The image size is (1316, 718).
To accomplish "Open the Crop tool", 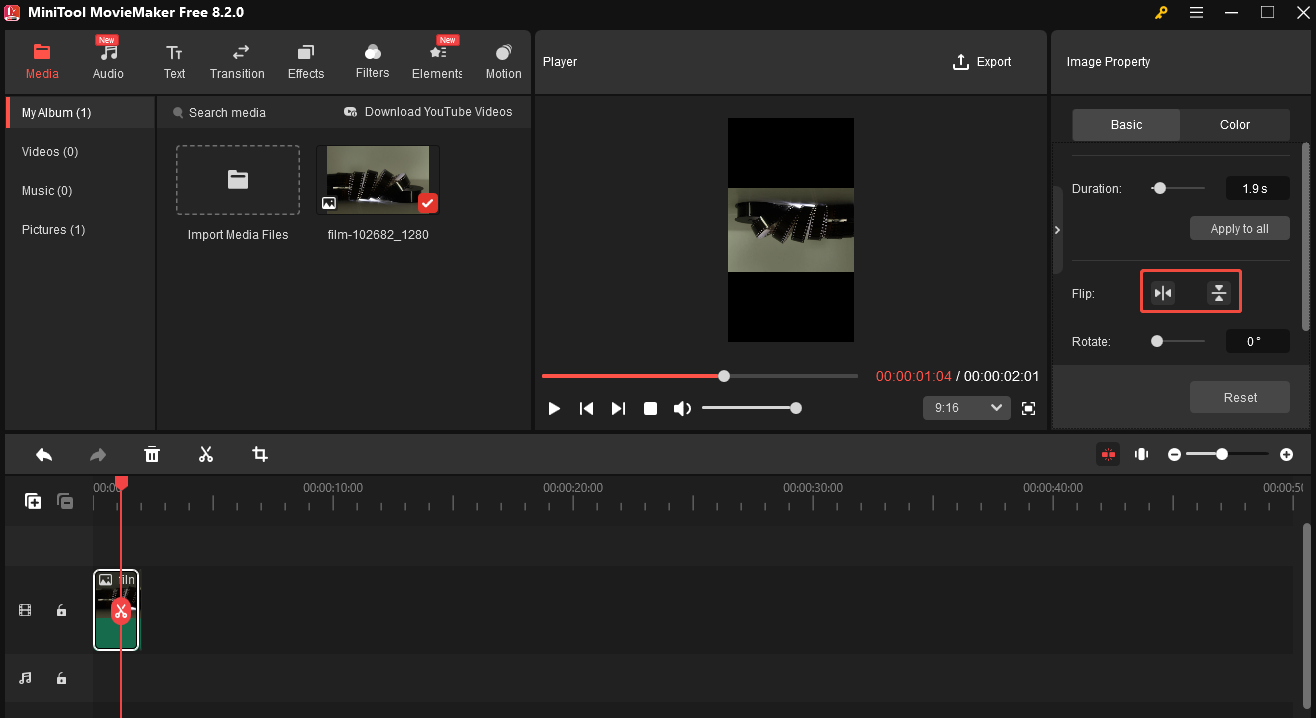I will [x=260, y=454].
